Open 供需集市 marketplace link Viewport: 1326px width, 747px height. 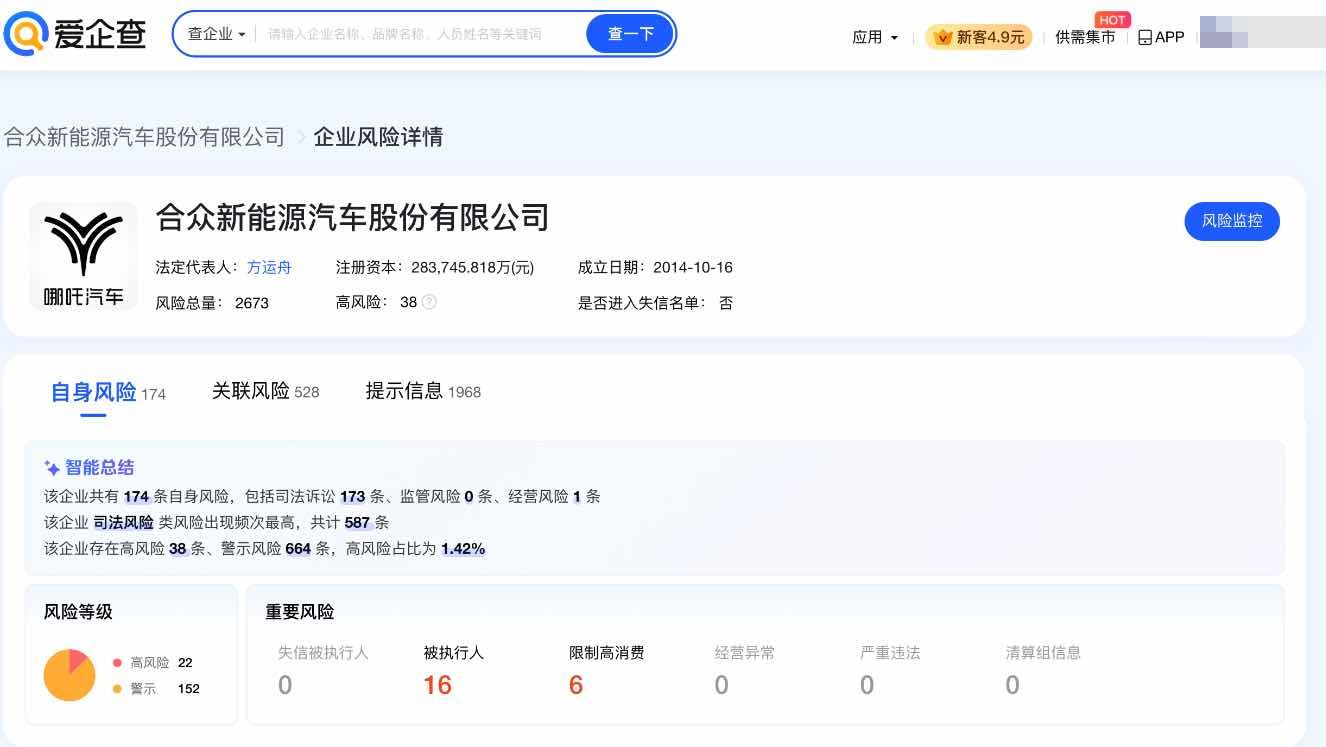click(x=1085, y=37)
